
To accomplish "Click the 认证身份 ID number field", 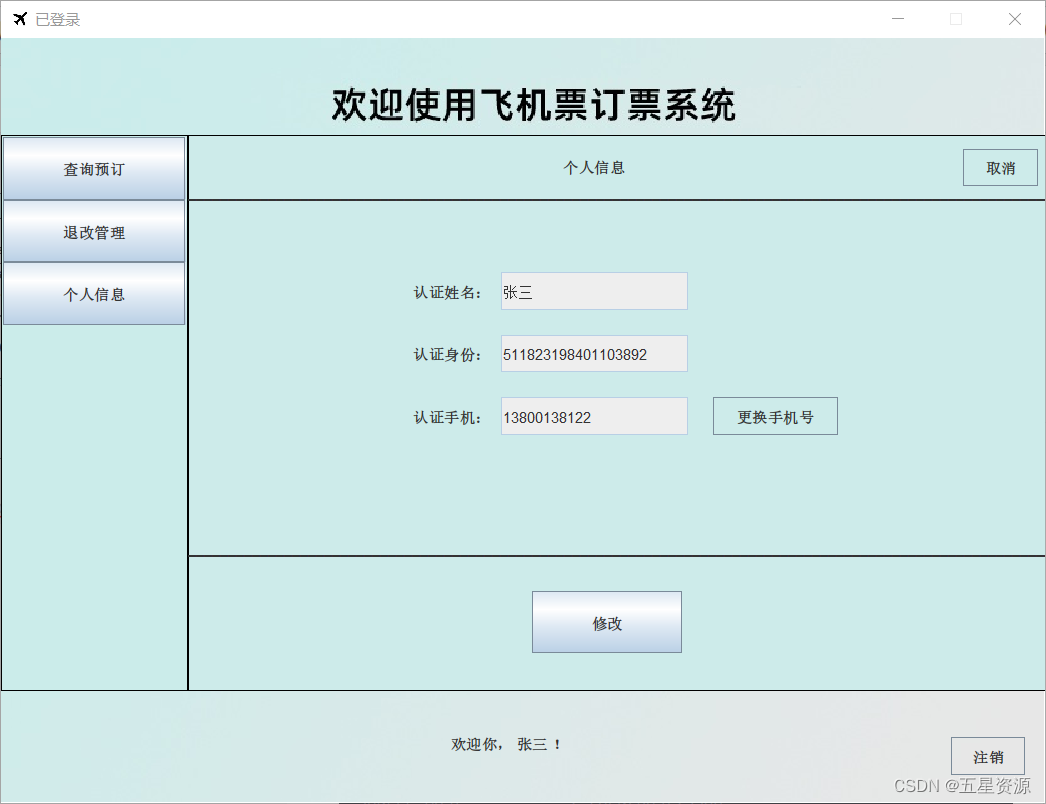I will (x=593, y=353).
